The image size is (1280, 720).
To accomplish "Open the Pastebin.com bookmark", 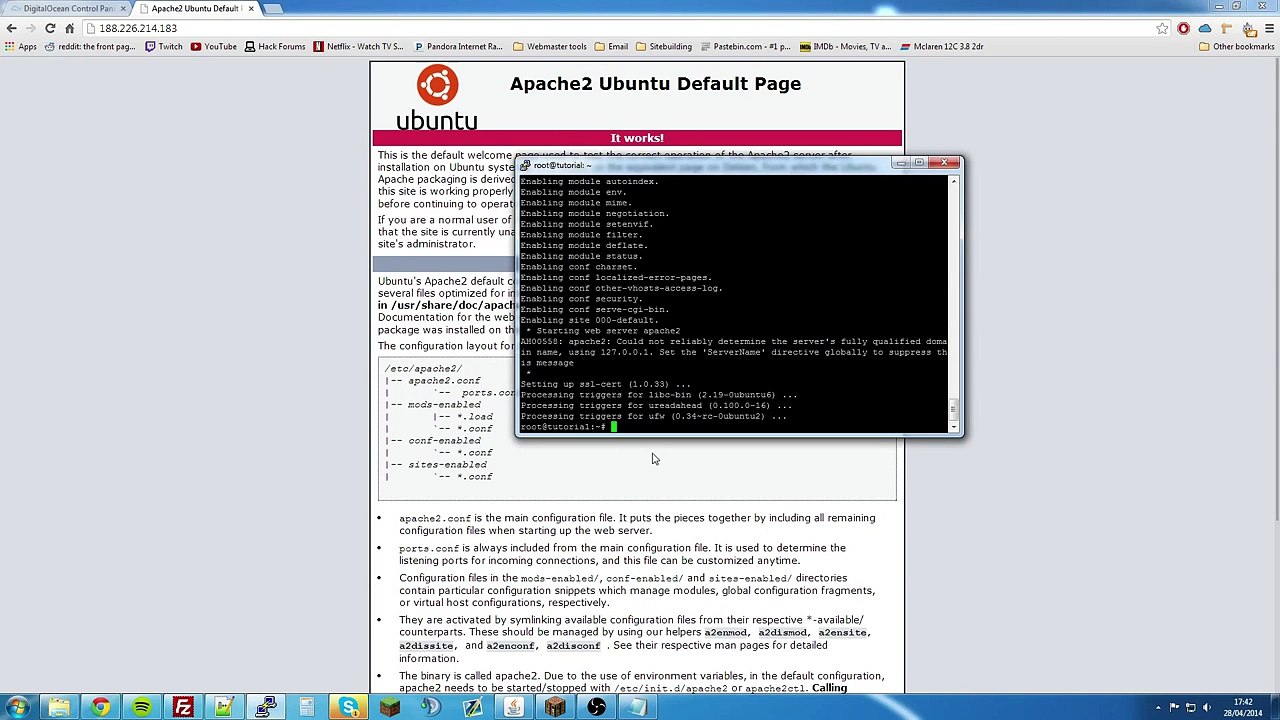I will click(x=745, y=46).
